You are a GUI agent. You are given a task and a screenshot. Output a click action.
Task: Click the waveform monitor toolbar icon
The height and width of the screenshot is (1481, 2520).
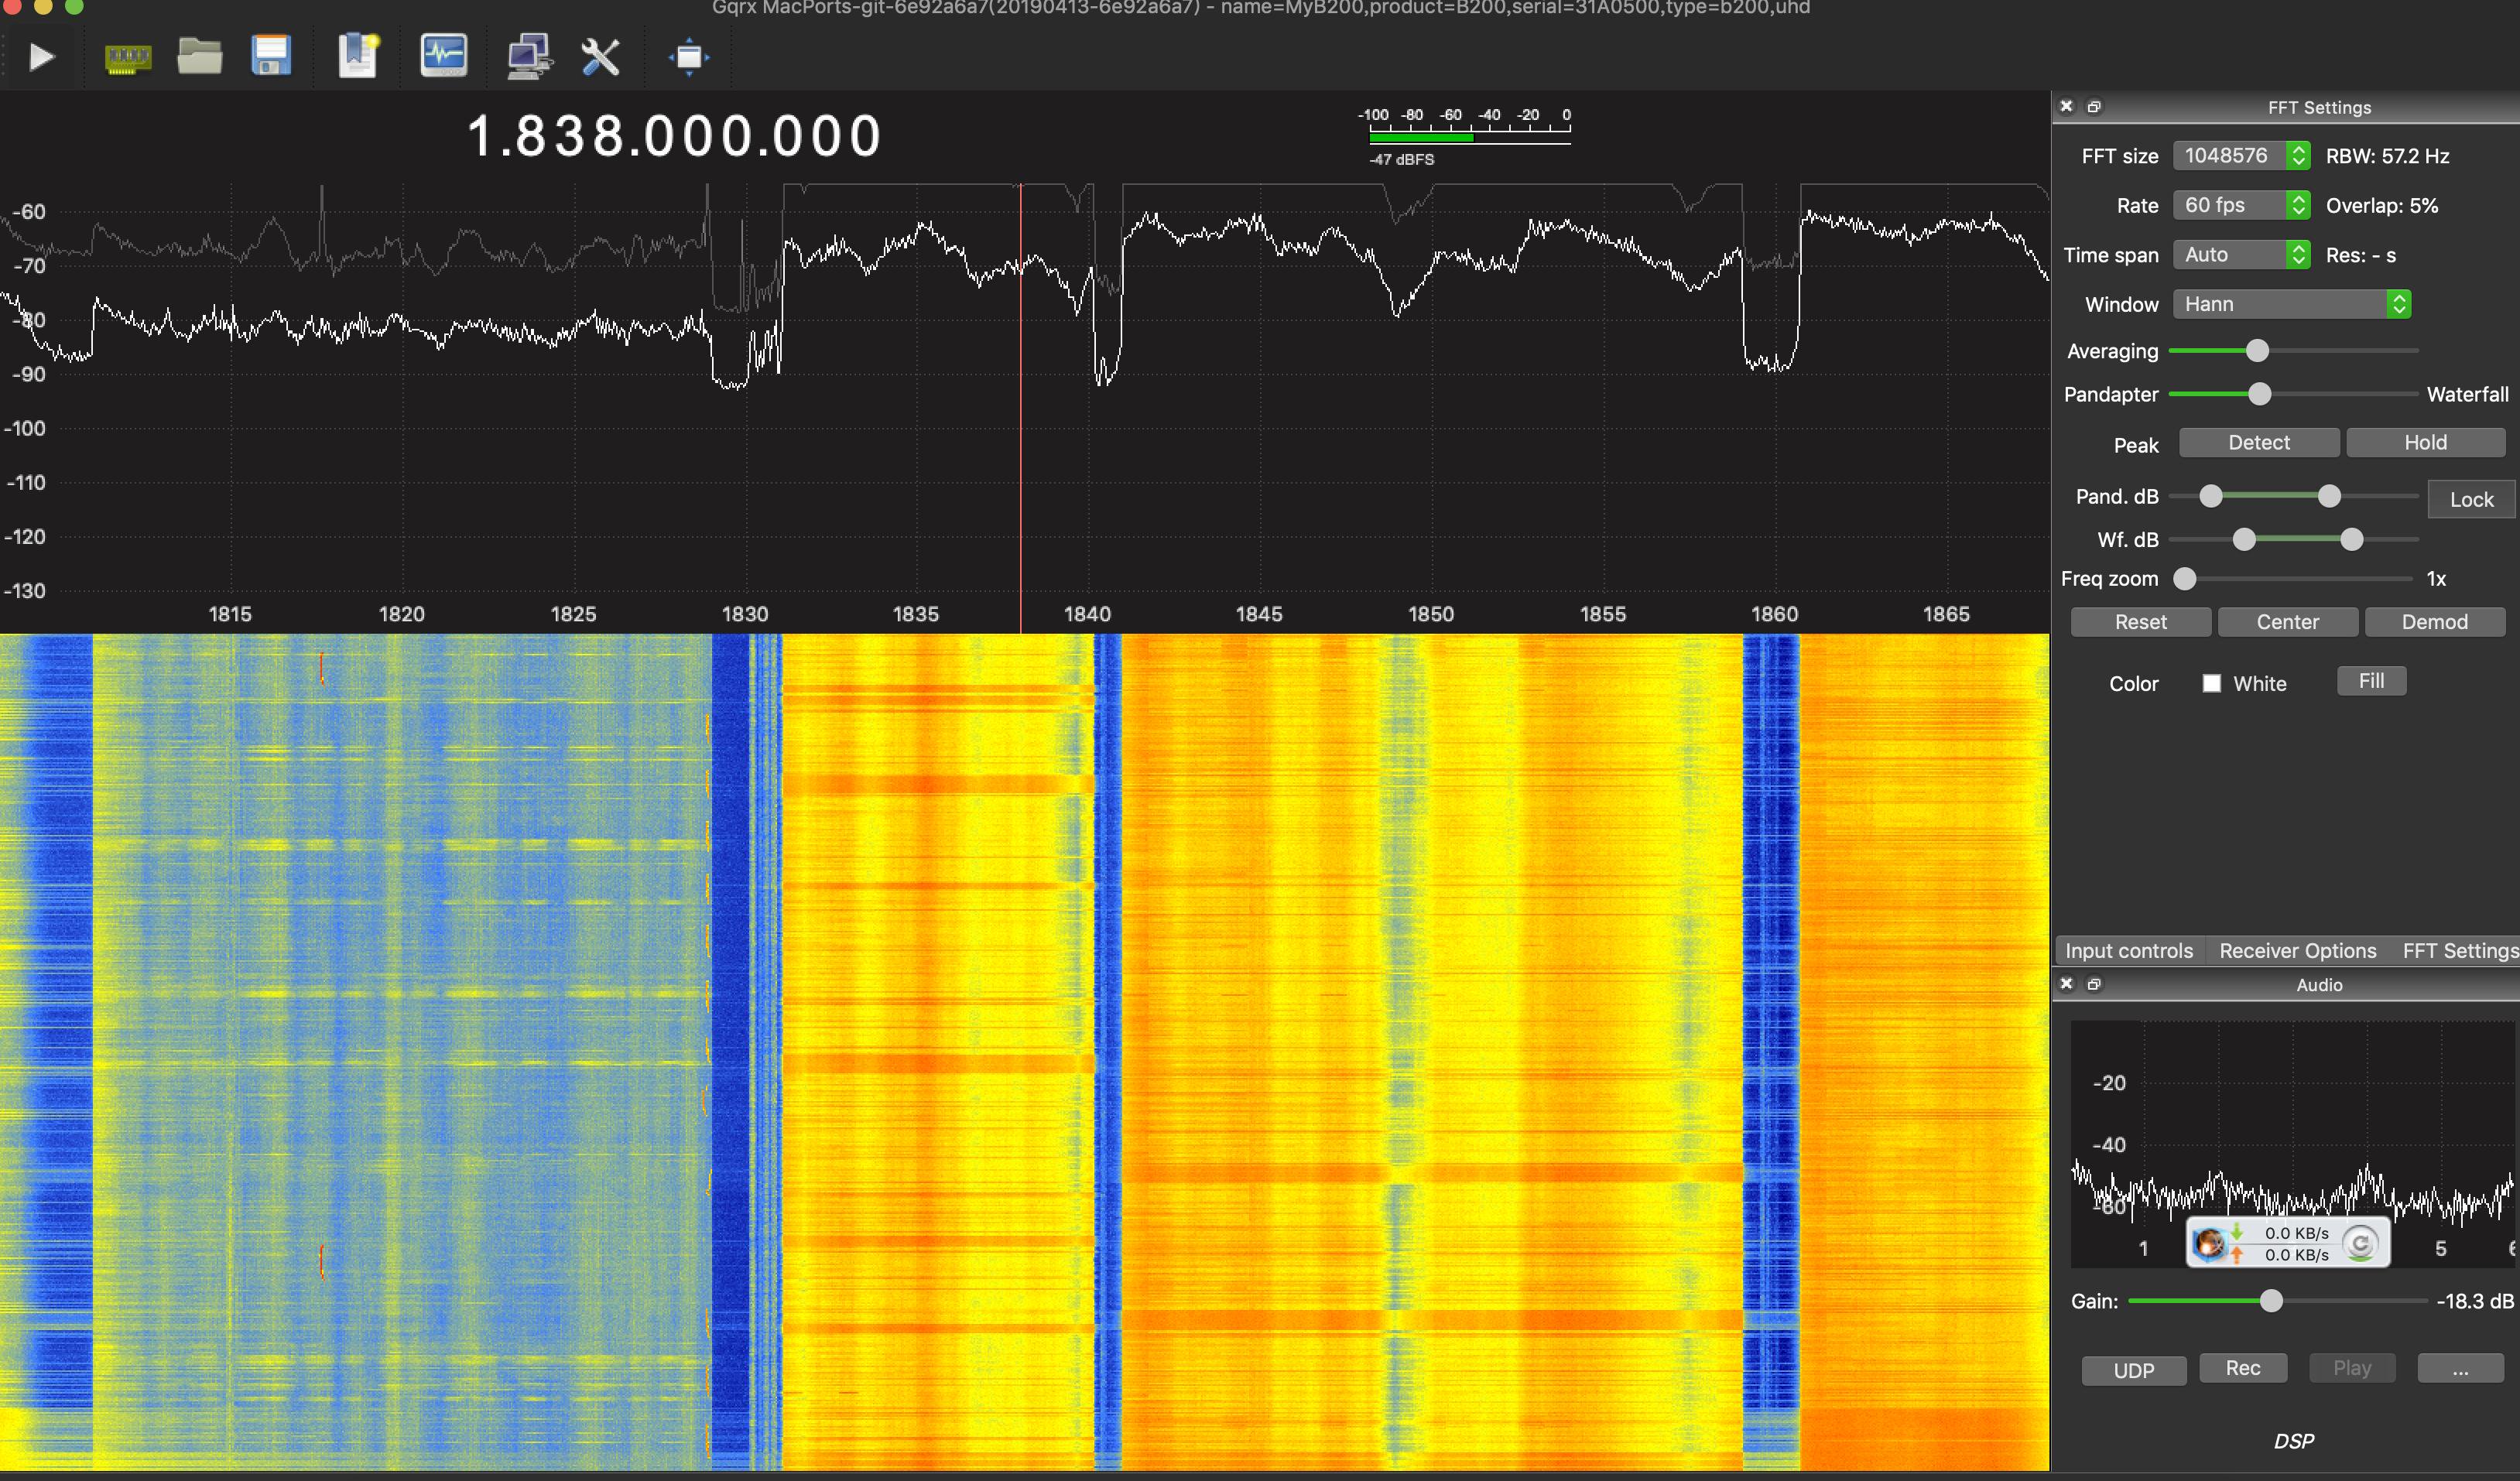tap(443, 57)
